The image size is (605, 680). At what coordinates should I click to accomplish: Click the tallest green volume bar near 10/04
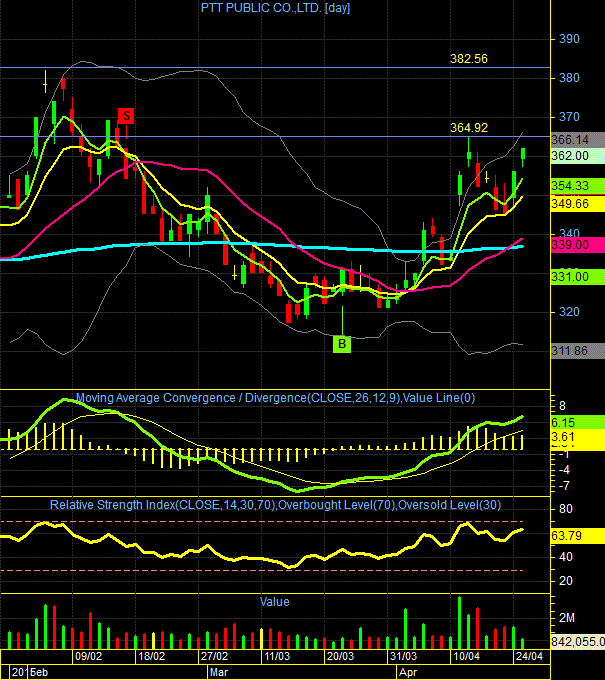pyautogui.click(x=459, y=623)
